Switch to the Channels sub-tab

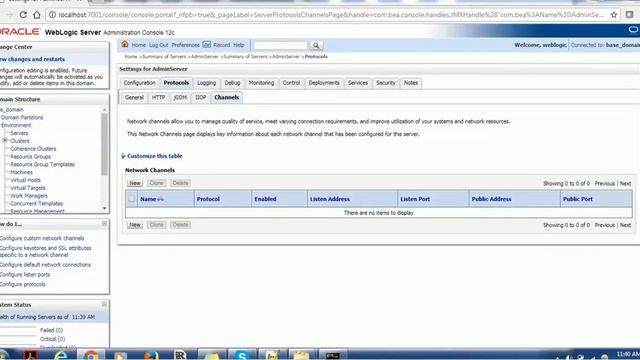click(227, 98)
